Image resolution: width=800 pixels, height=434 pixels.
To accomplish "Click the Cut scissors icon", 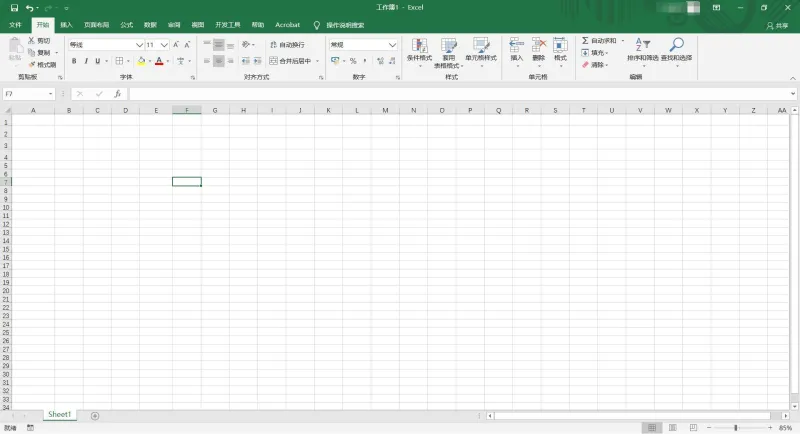I will point(31,40).
